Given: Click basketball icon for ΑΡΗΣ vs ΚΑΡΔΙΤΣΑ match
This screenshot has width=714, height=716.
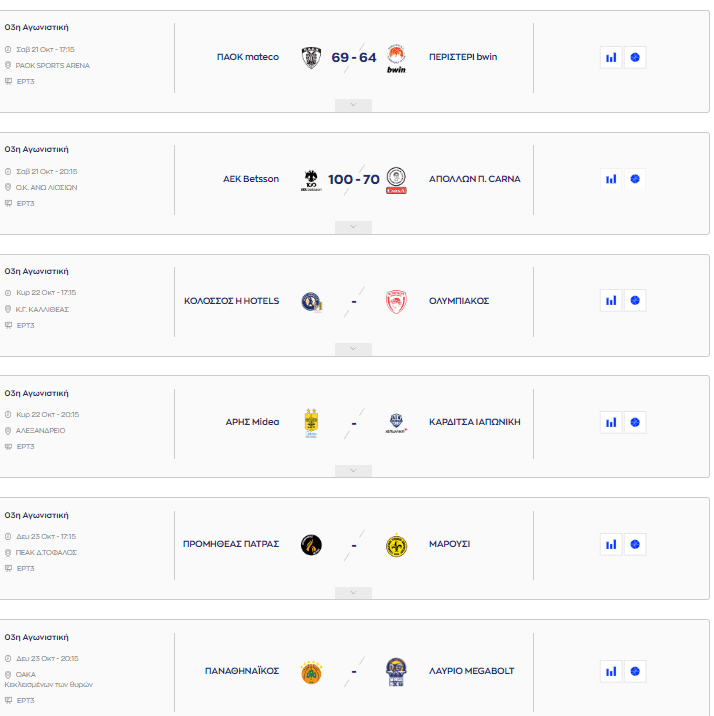Looking at the screenshot, I should (x=635, y=422).
